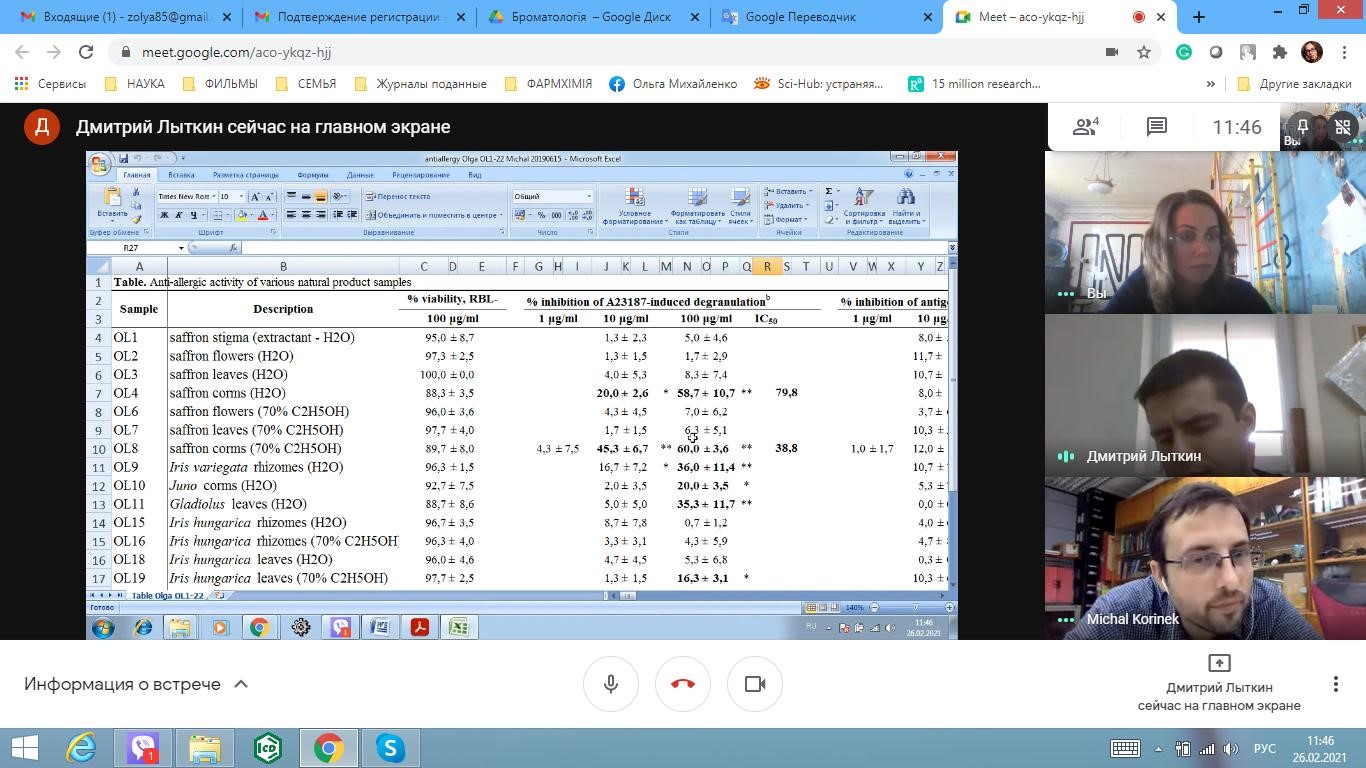This screenshot has width=1366, height=768.
Task: Open the Сервисы apps shortcut
Action: pyautogui.click(x=50, y=84)
